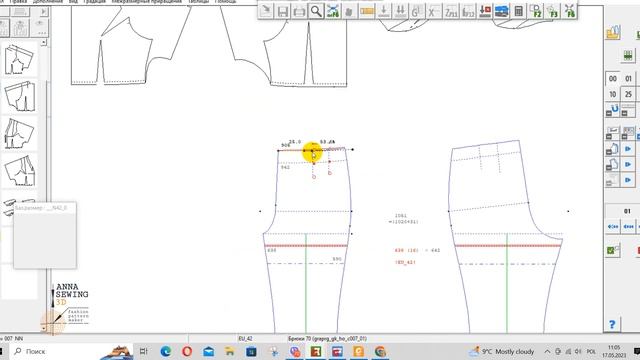Click the blue question mark help icon
The width and height of the screenshot is (640, 360).
(x=612, y=324)
